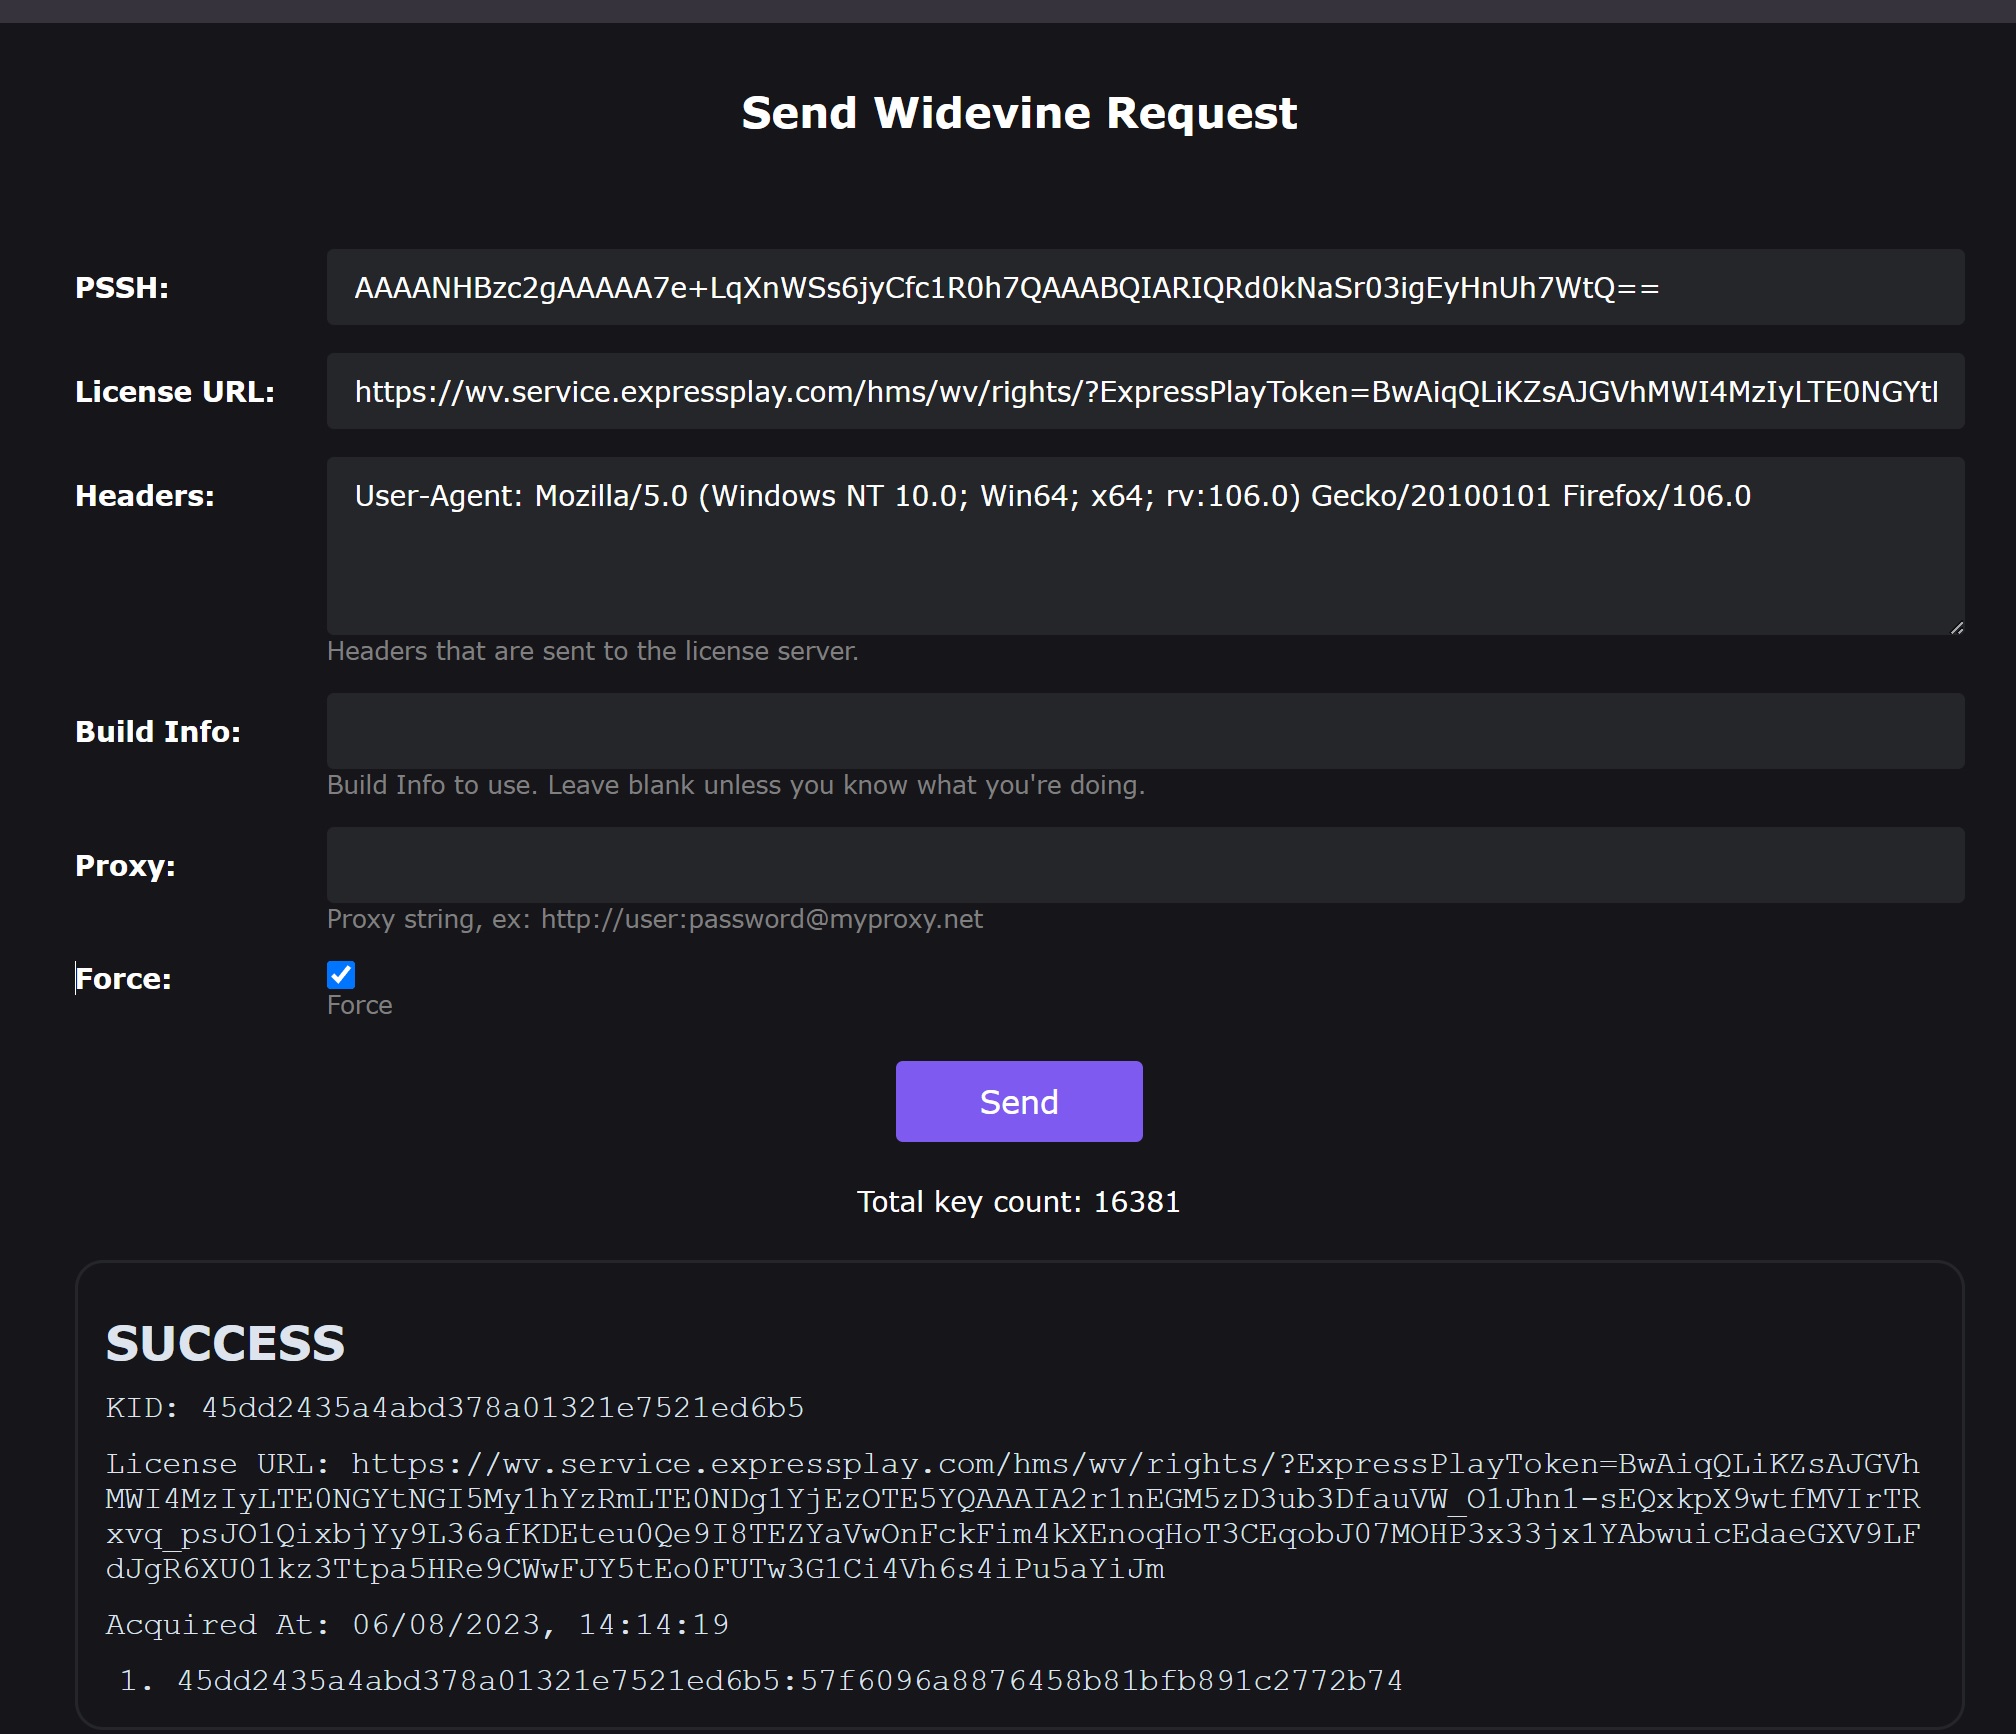Click the License URL label

[175, 392]
